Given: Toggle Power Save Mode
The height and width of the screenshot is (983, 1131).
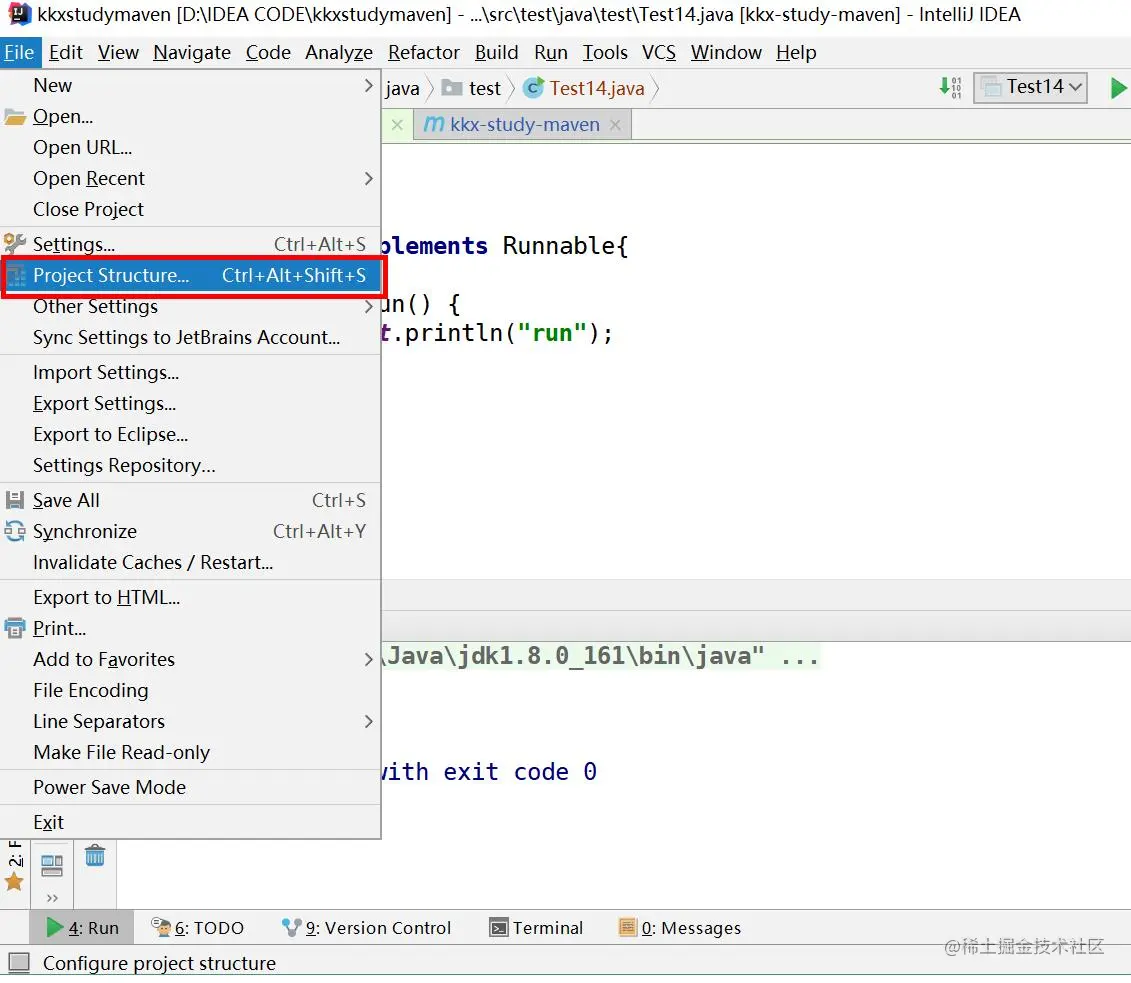Looking at the screenshot, I should 190,787.
